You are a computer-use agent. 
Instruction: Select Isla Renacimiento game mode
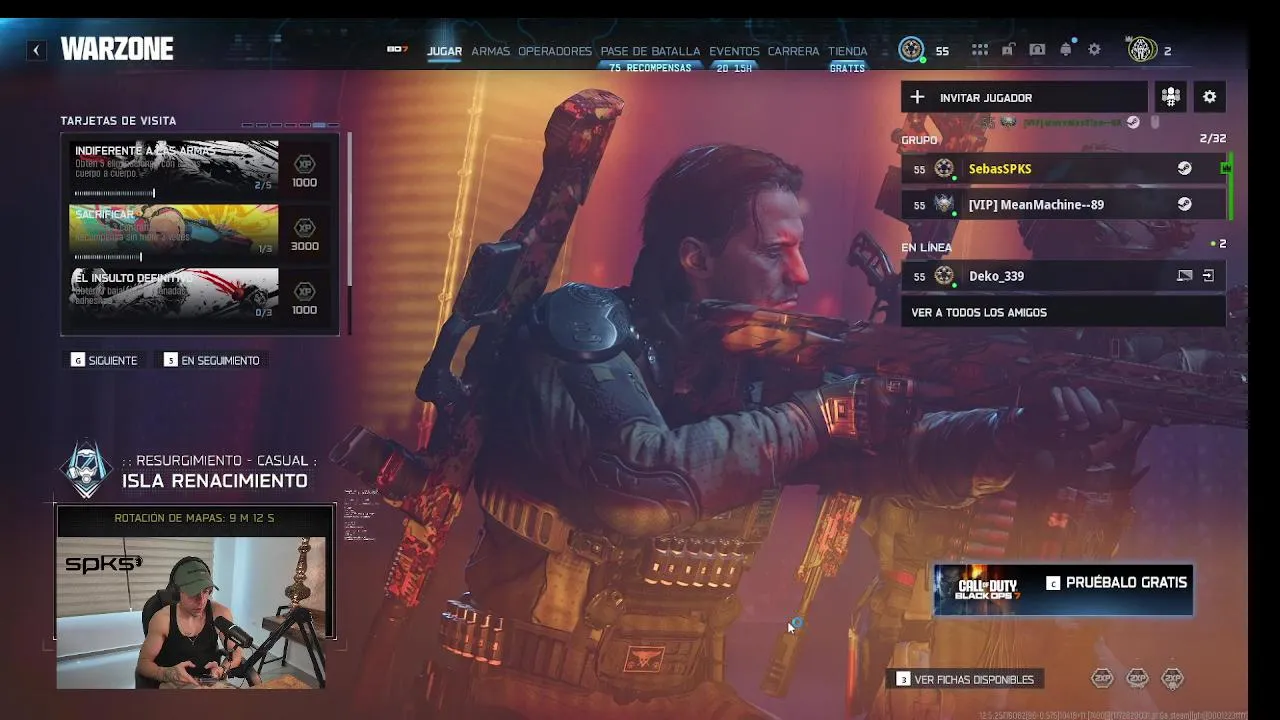(x=214, y=481)
